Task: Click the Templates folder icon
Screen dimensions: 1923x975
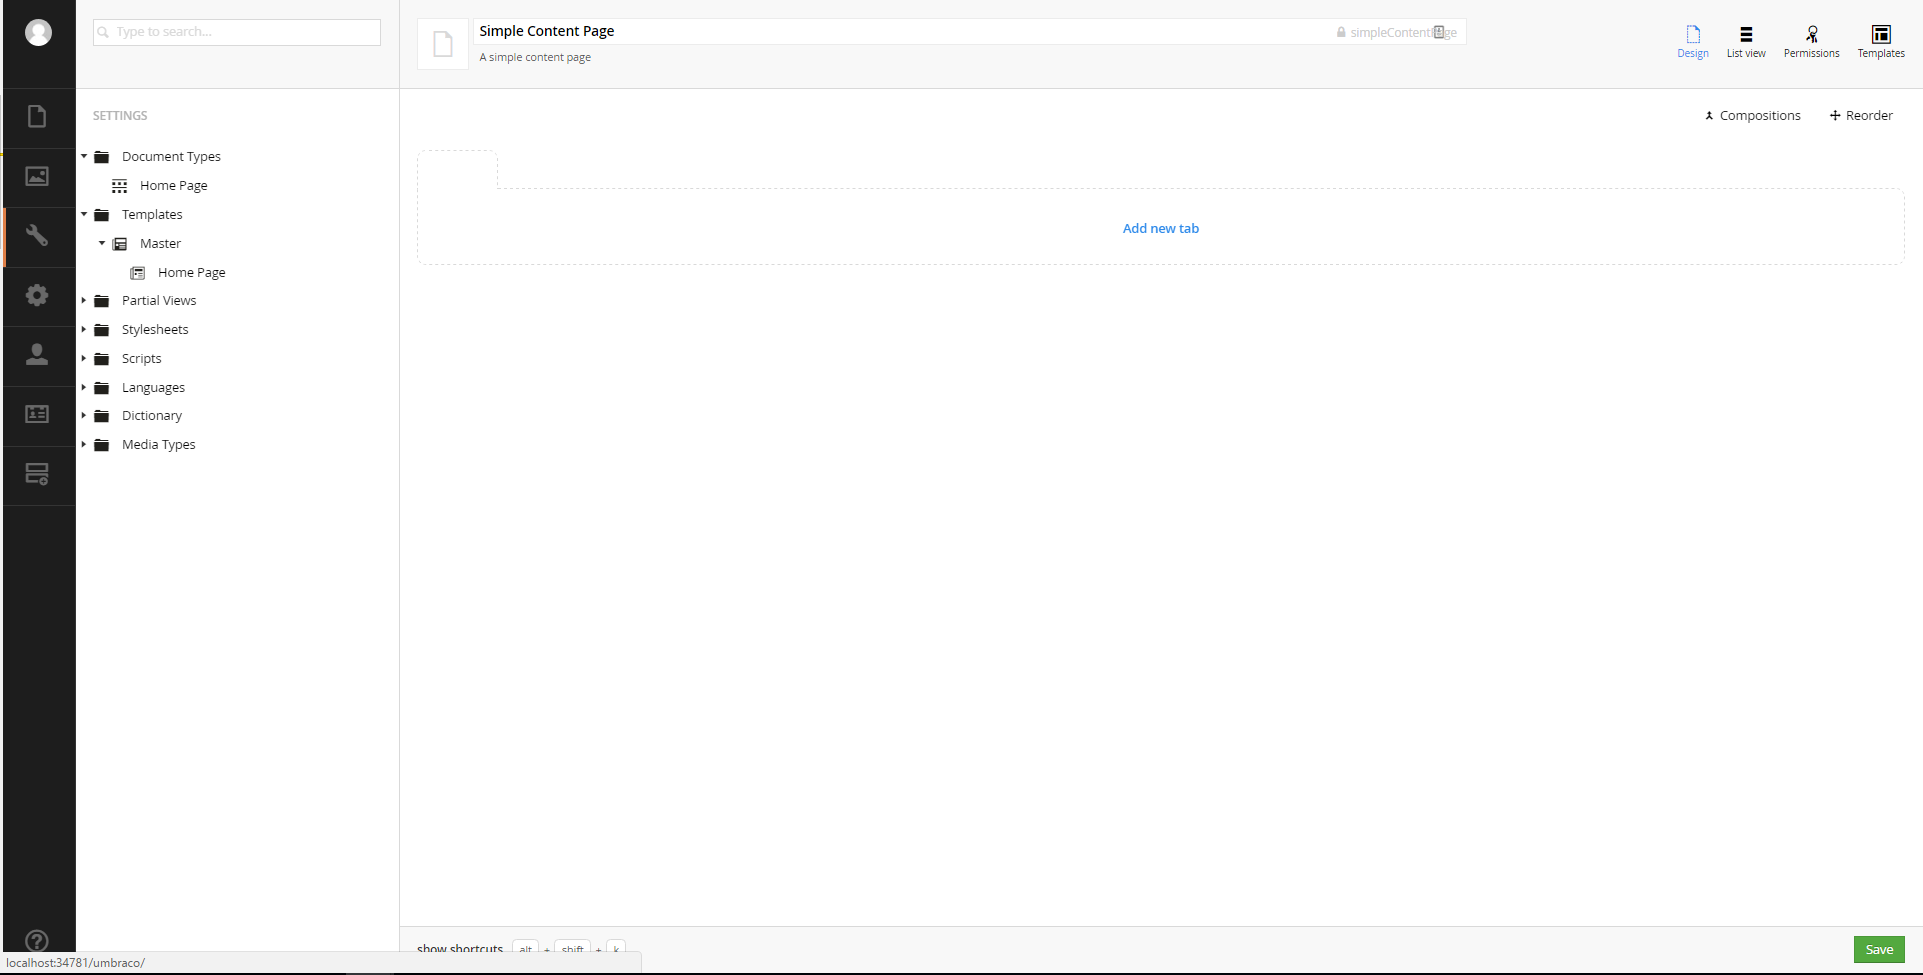Action: [102, 215]
